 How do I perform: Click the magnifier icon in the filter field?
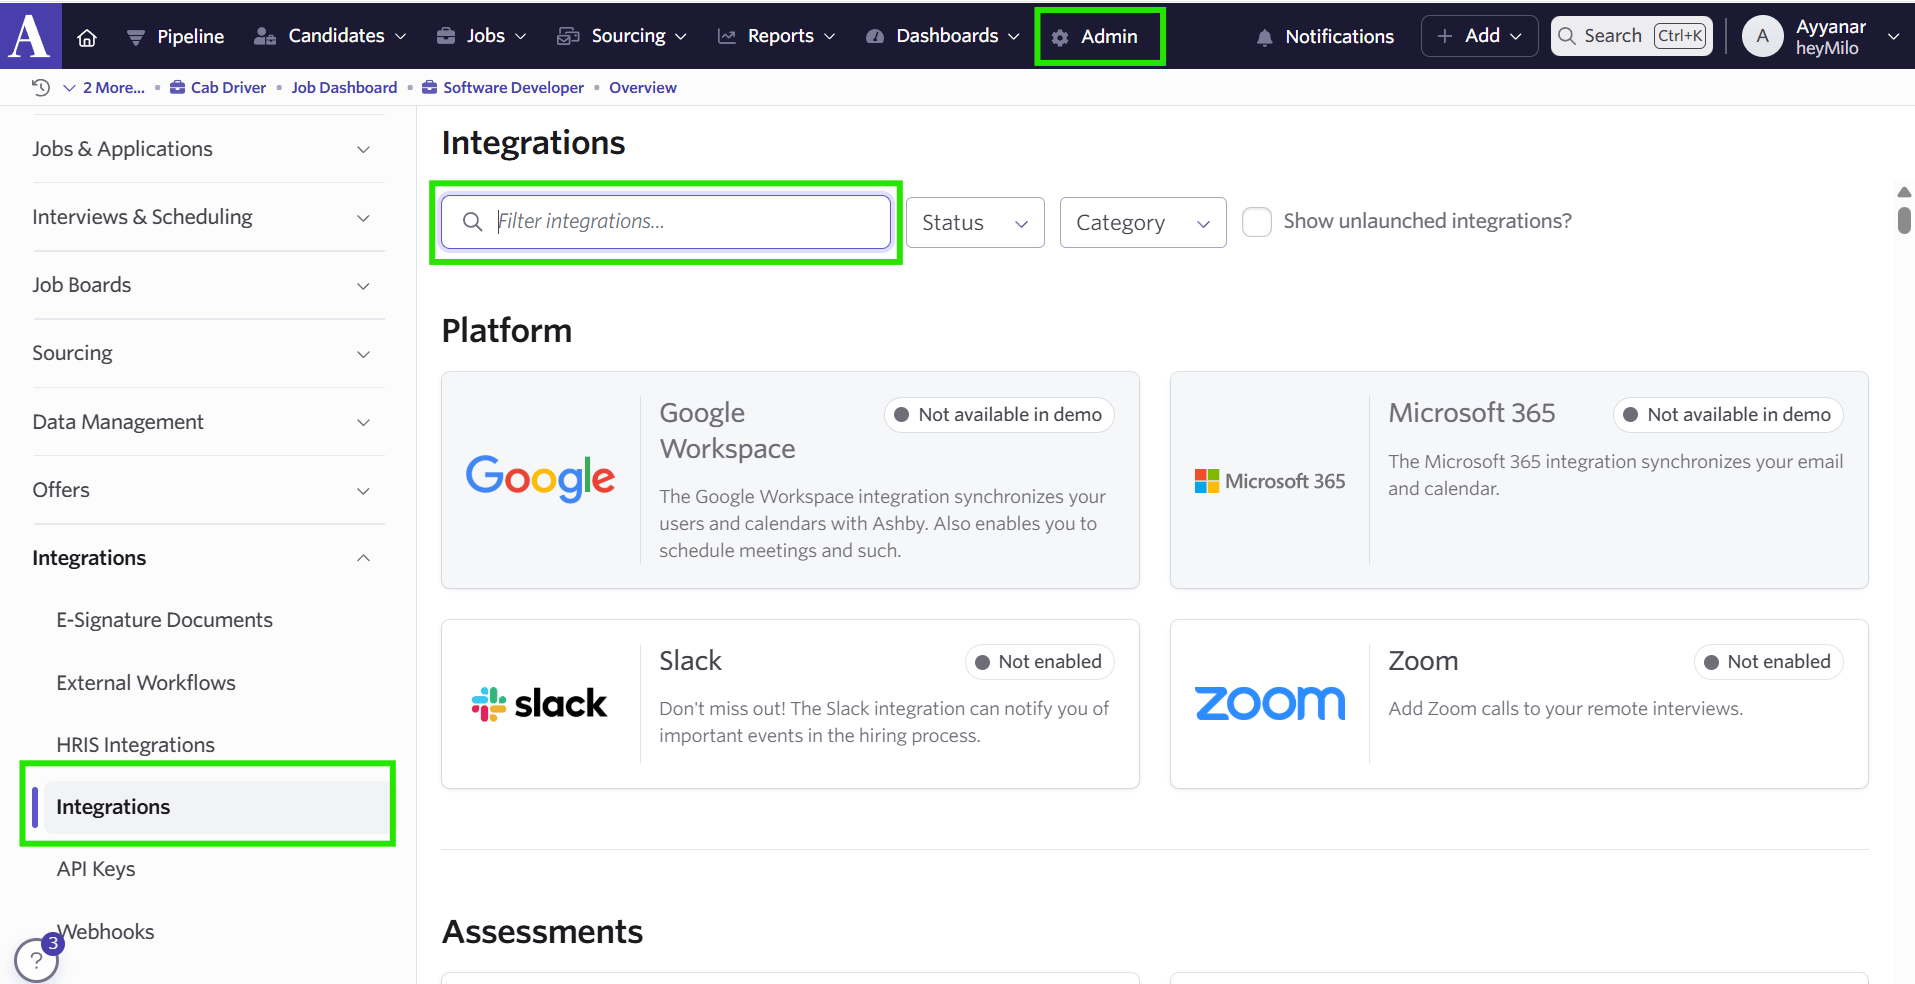(473, 221)
